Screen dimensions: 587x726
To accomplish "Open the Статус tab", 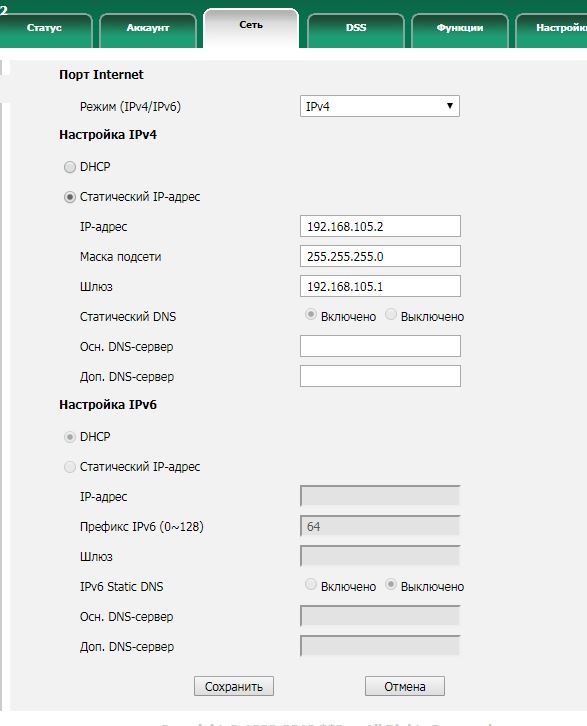I will [44, 30].
